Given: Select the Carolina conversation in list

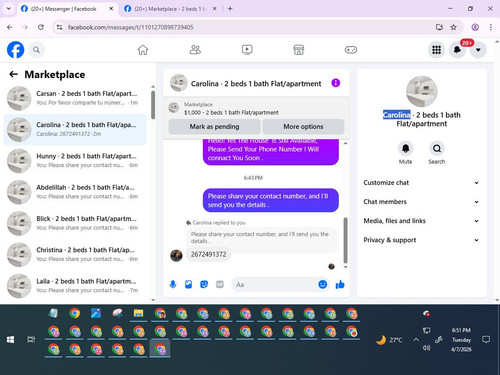Looking at the screenshot, I should click(x=75, y=129).
